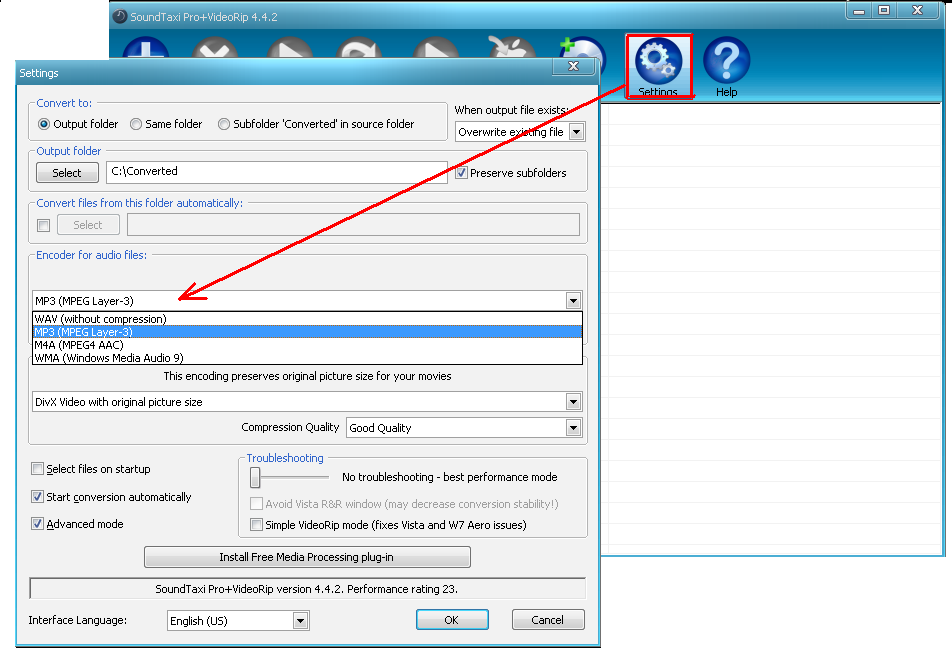The height and width of the screenshot is (648, 952).
Task: Click the Troubleshooting slider handle
Action: point(255,477)
